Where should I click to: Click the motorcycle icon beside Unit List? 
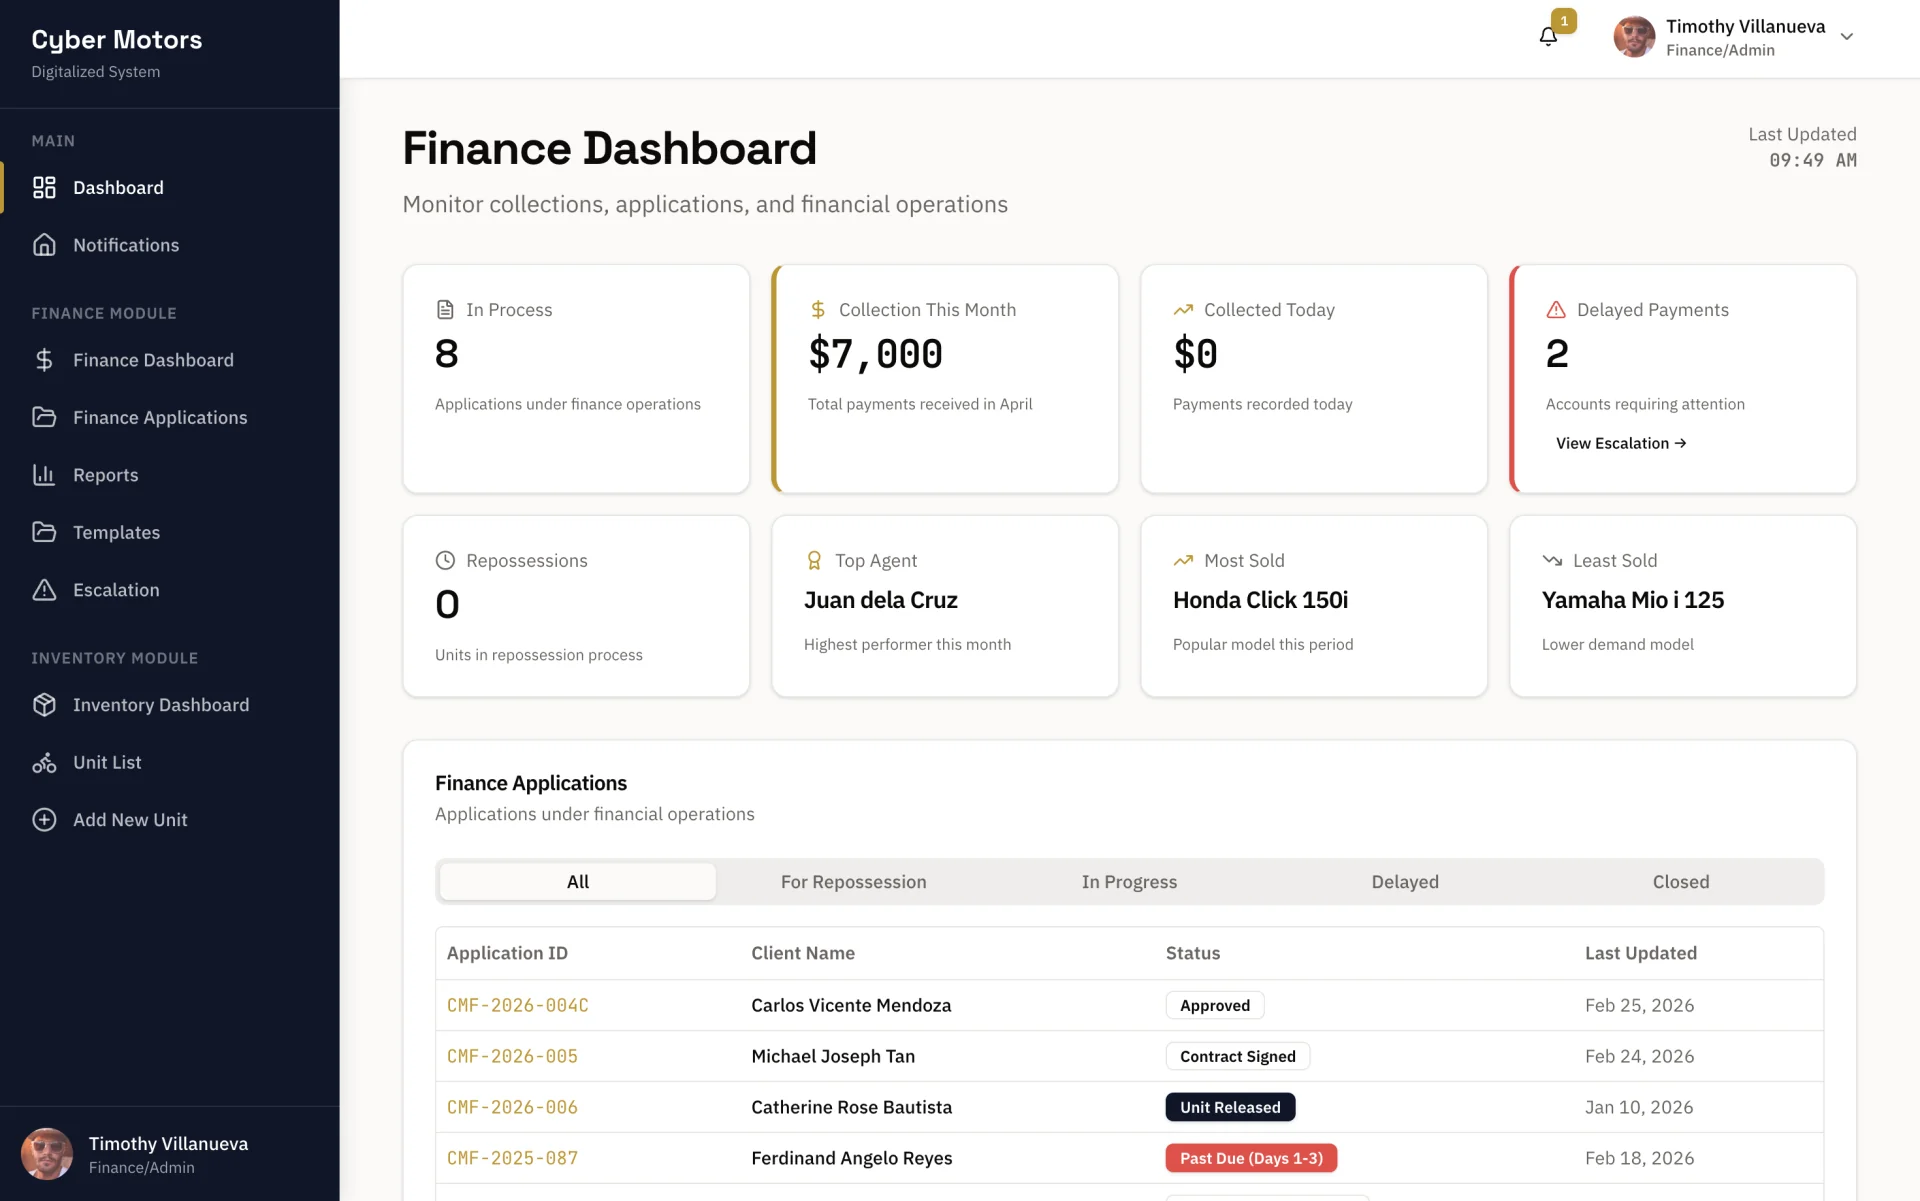coord(44,763)
